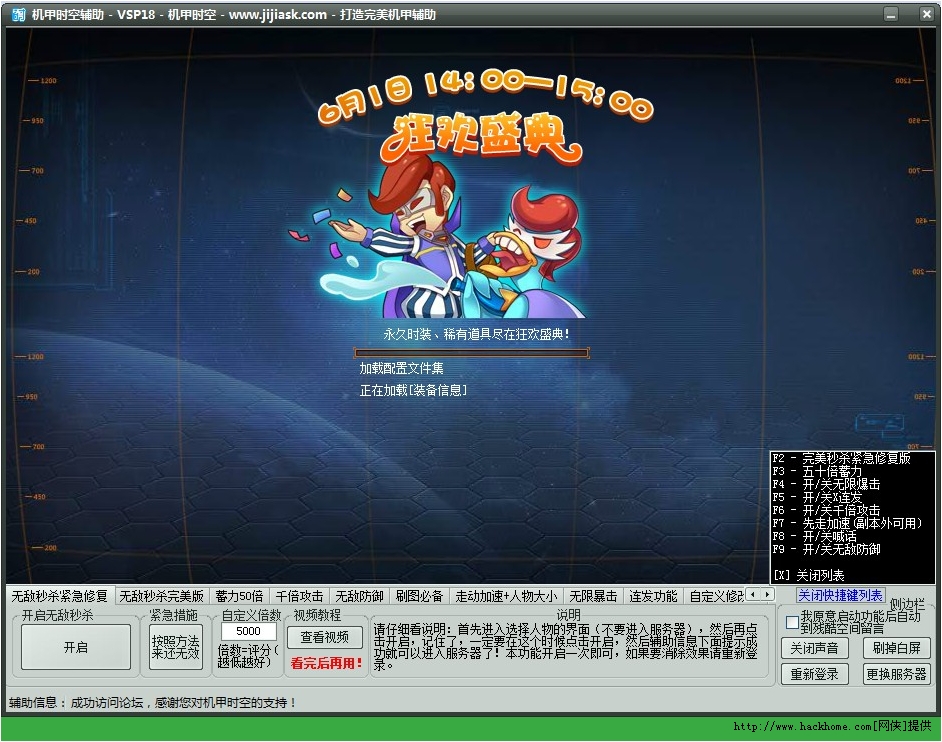The width and height of the screenshot is (942, 742).
Task: Click the 侧边栏 label
Action: [x=907, y=603]
